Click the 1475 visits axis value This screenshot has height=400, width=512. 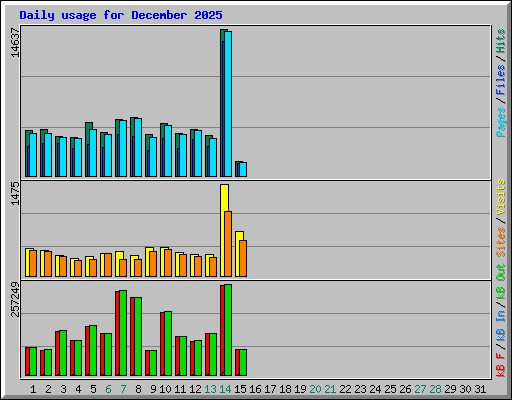pos(15,193)
